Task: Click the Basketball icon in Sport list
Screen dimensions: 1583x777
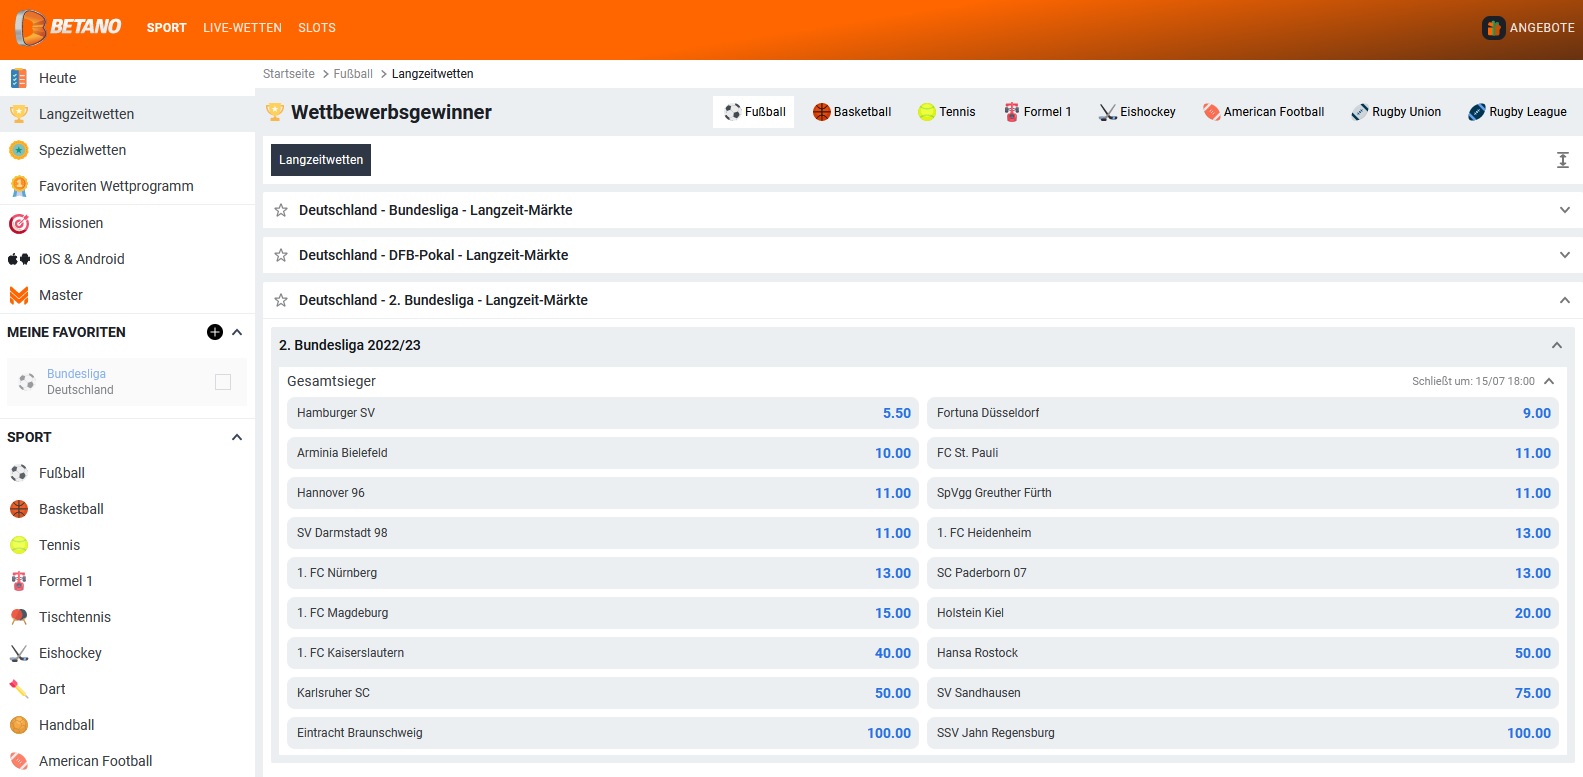Action: [19, 509]
